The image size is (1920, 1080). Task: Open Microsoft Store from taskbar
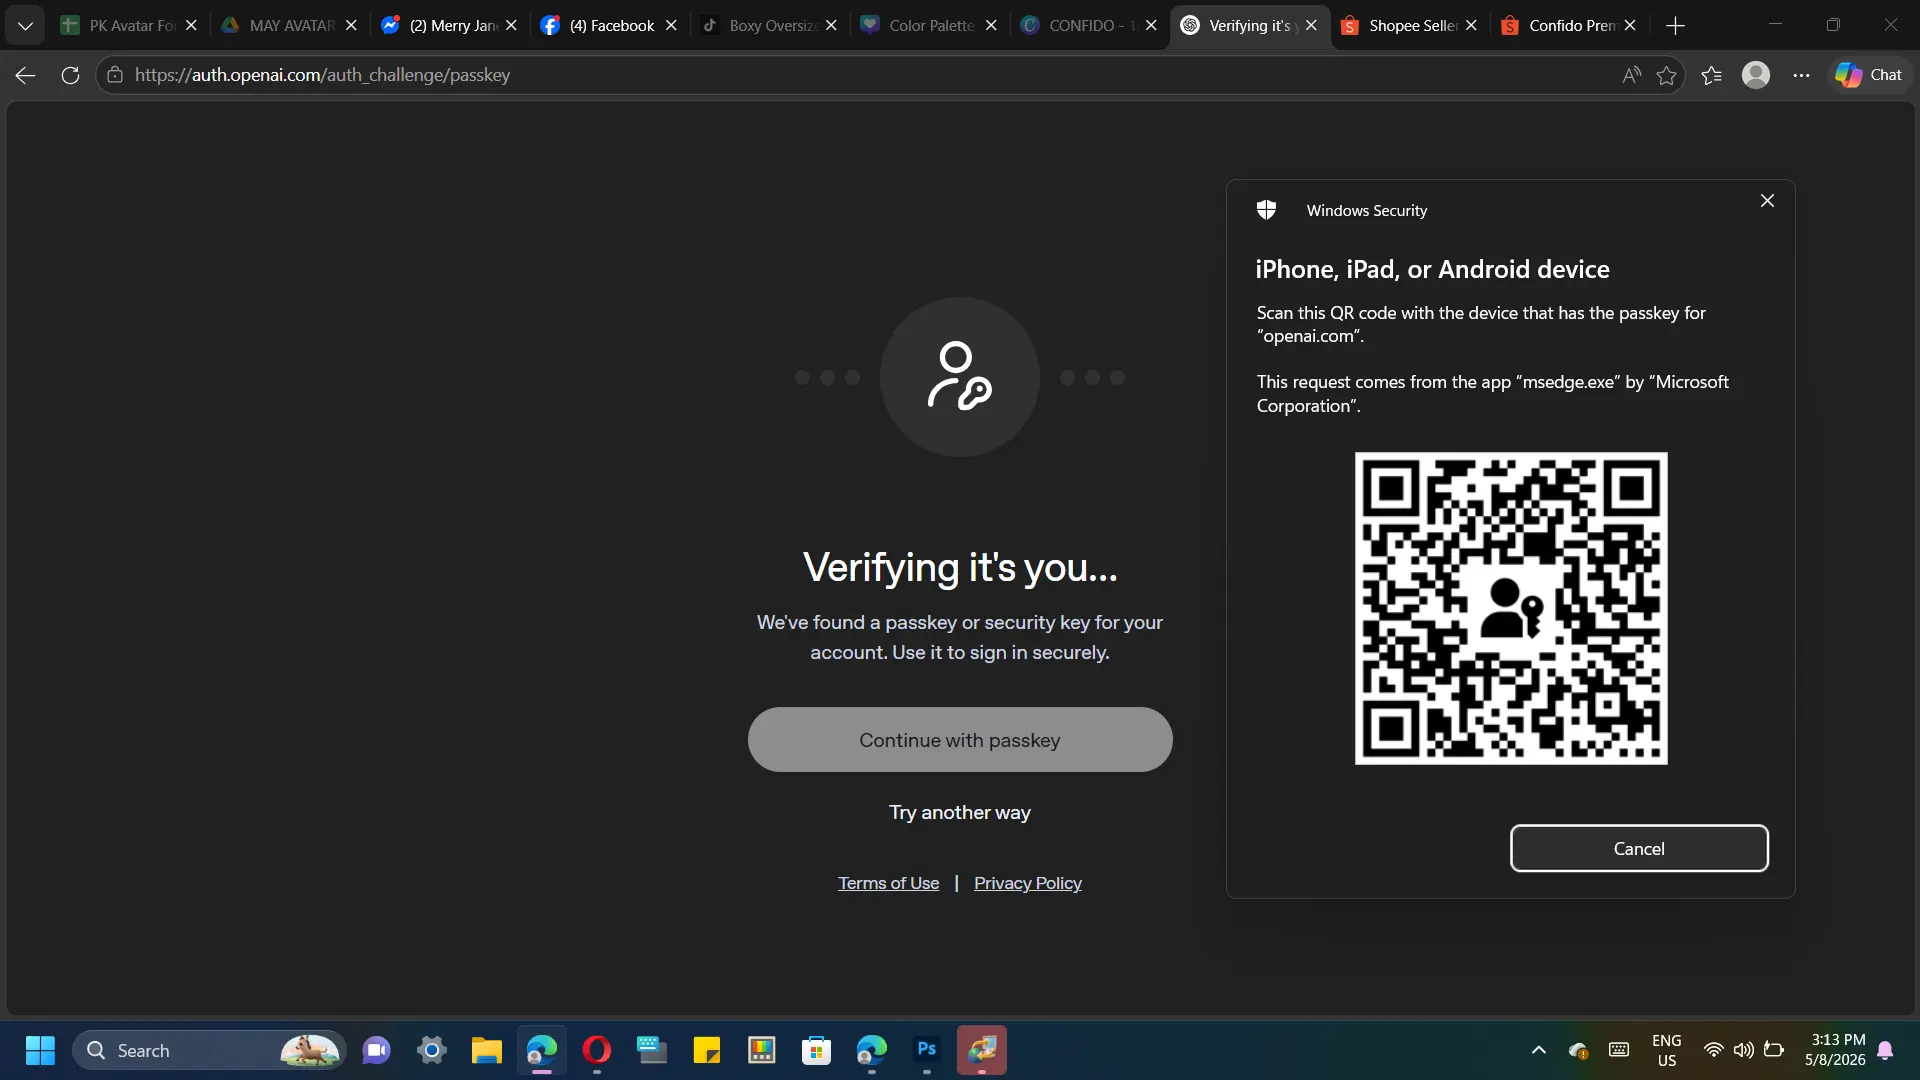coord(816,1051)
